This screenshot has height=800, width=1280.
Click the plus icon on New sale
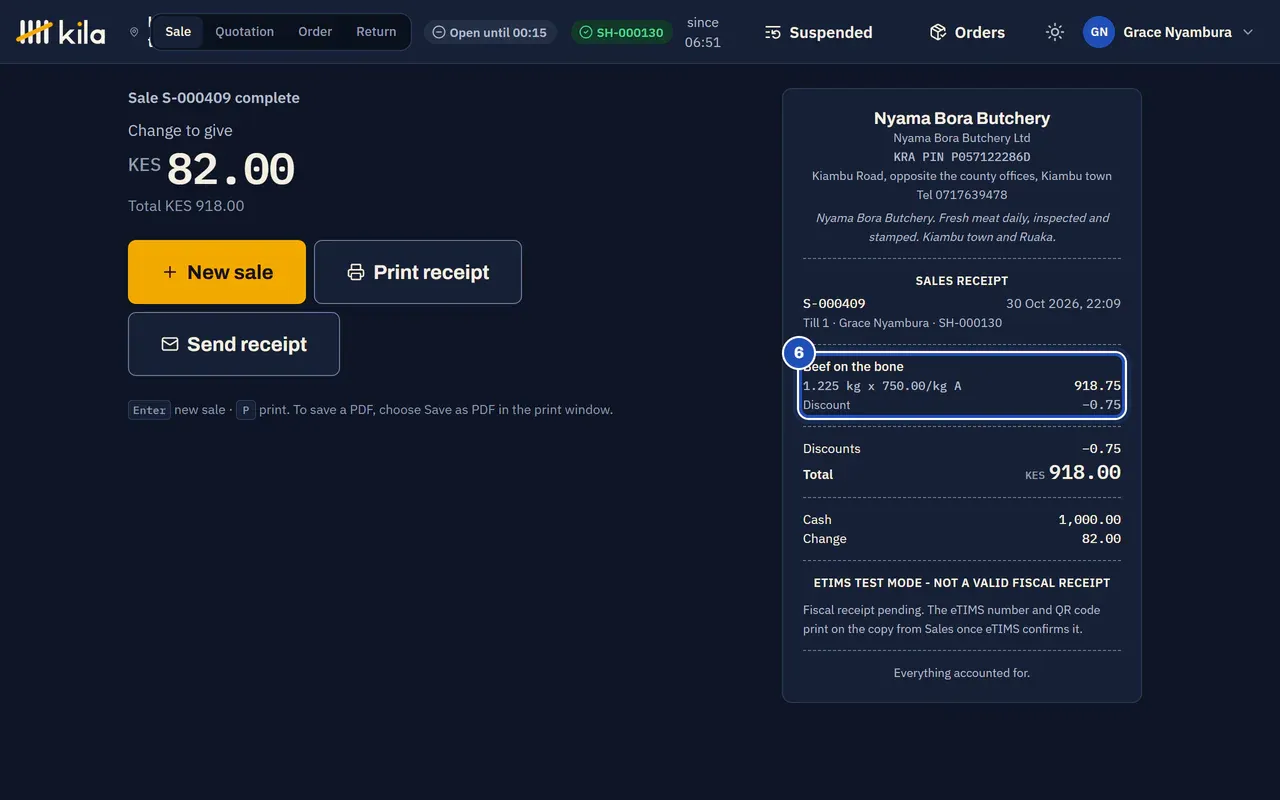pos(170,272)
